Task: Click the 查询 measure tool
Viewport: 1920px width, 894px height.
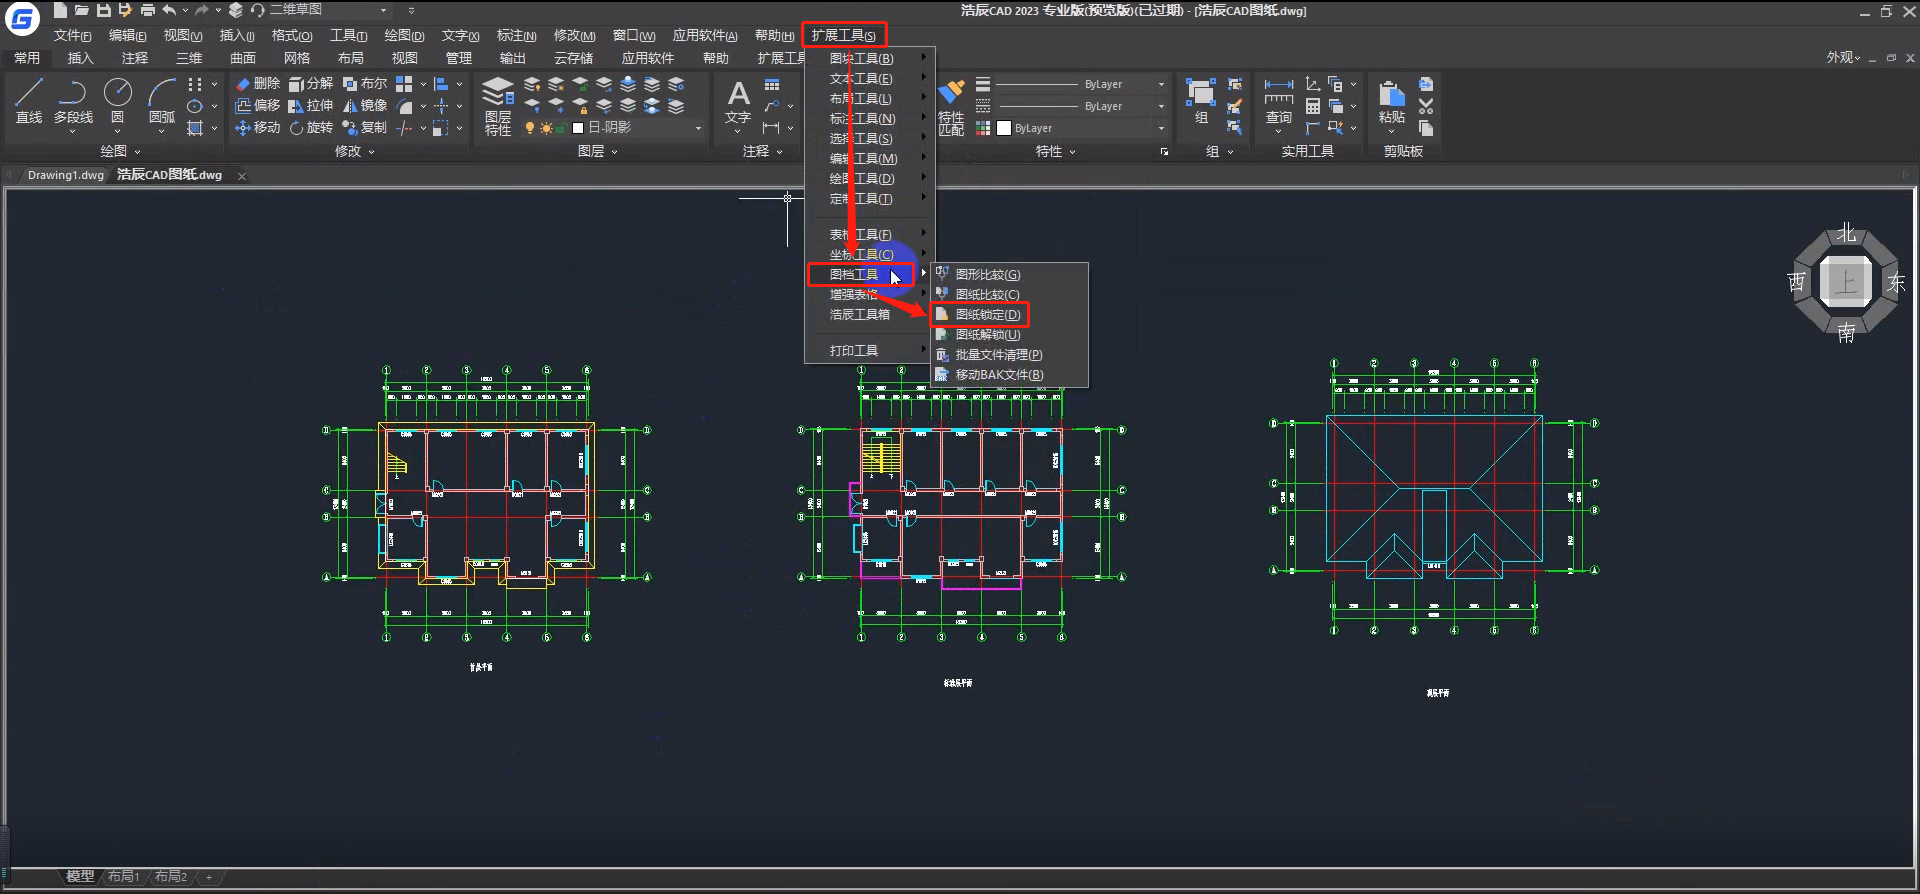Action: pos(1279,101)
